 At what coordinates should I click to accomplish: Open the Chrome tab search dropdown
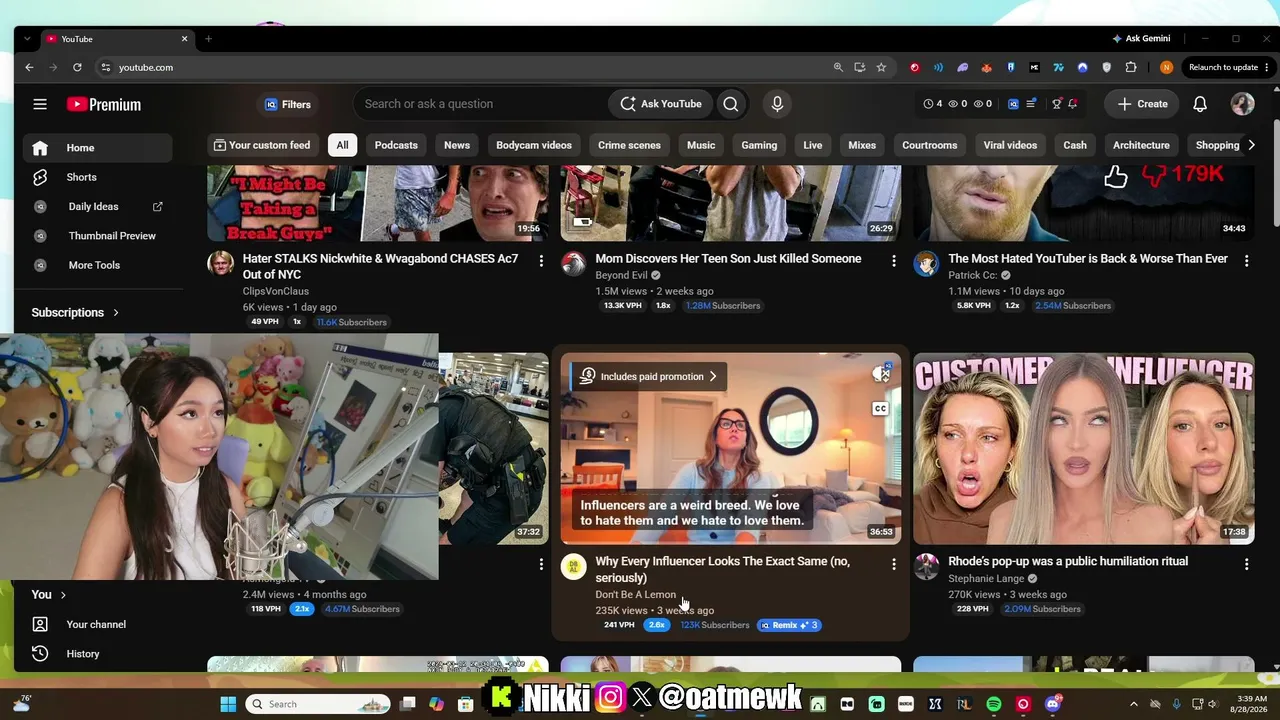pyautogui.click(x=27, y=39)
